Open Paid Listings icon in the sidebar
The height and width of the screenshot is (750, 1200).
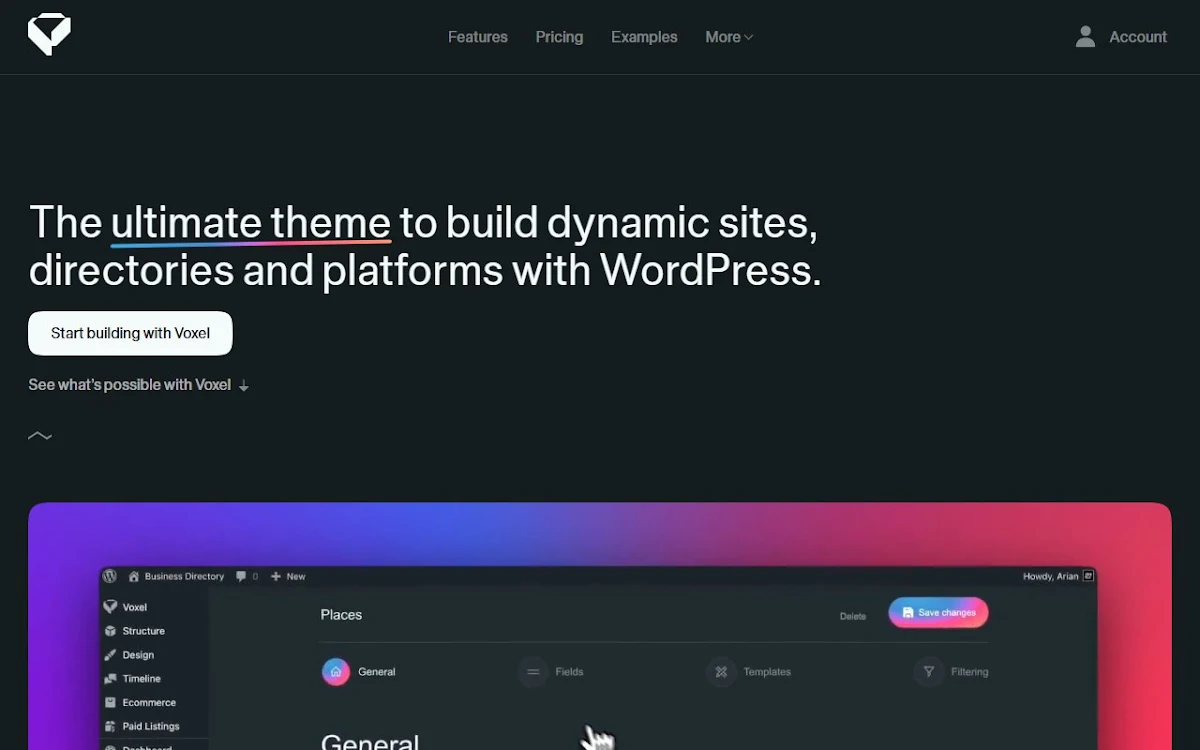click(x=110, y=727)
